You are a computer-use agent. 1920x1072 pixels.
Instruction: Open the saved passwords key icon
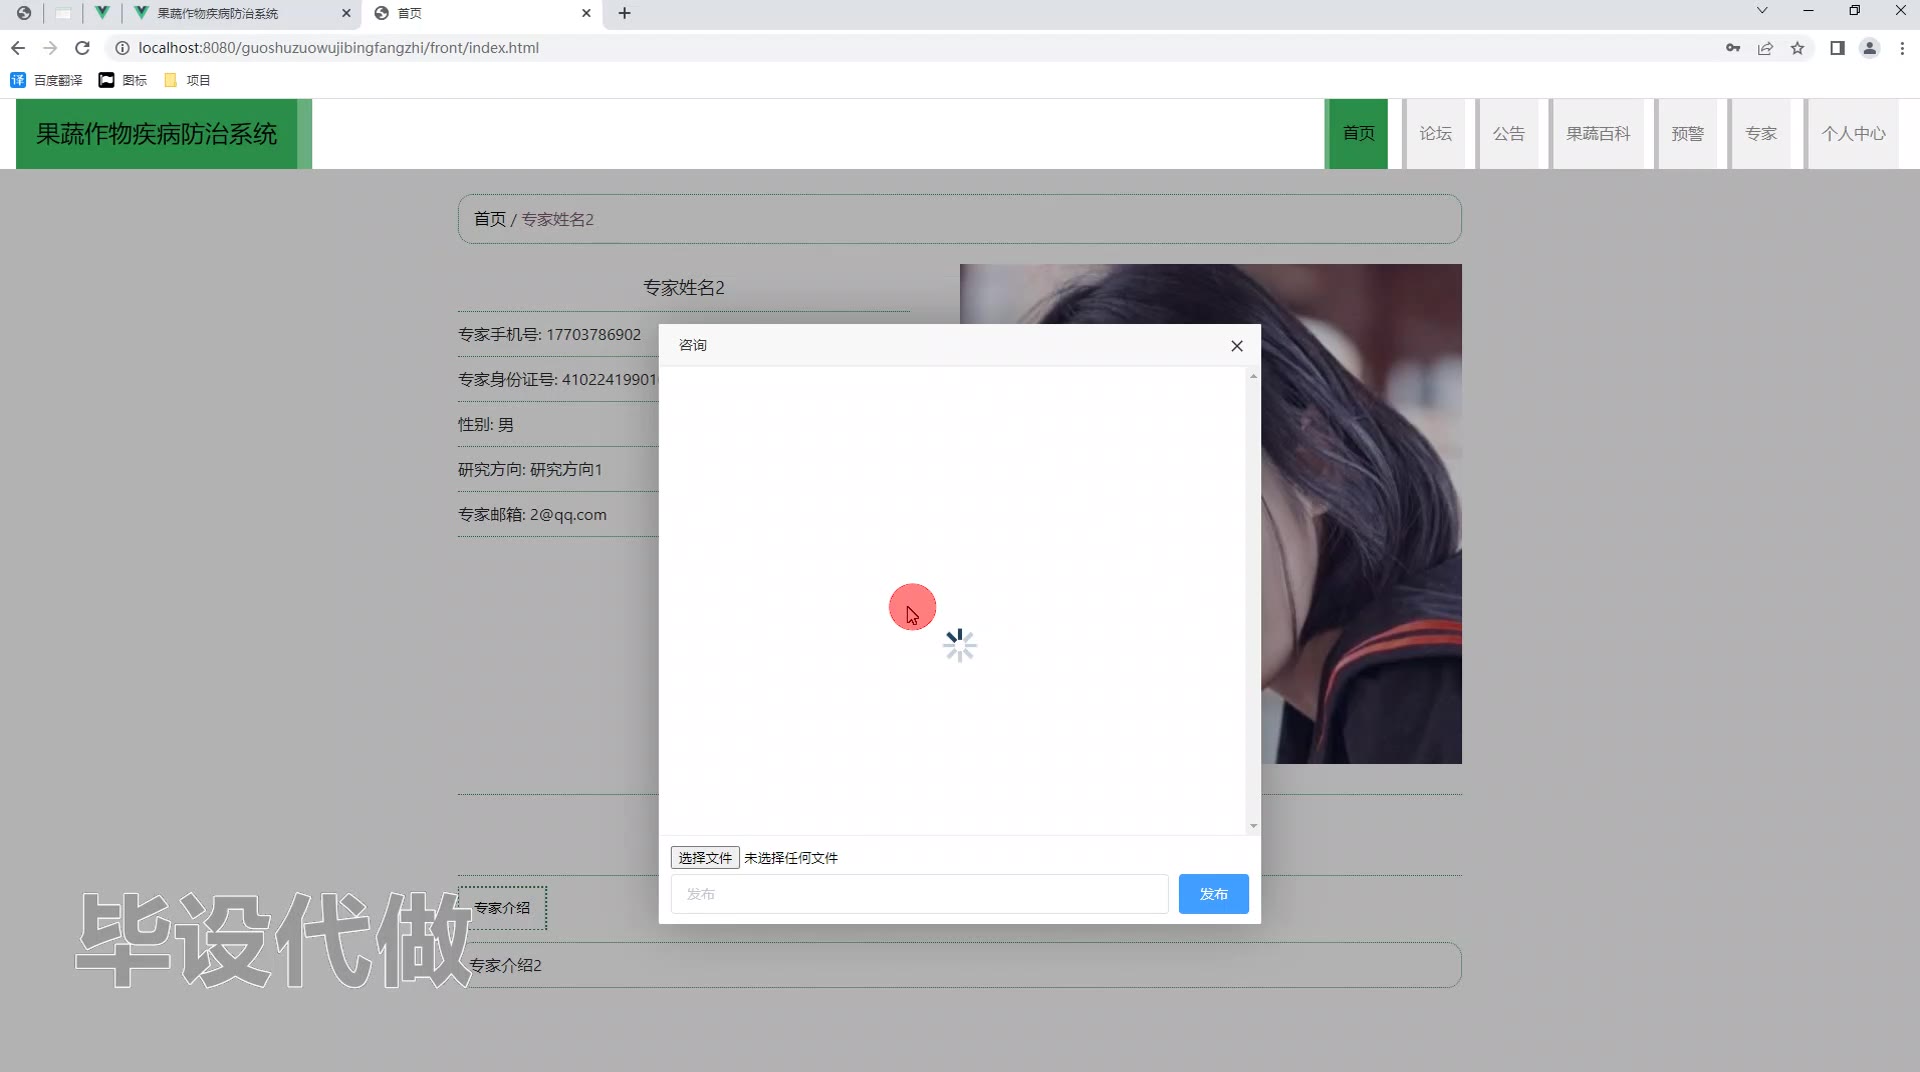pos(1733,48)
